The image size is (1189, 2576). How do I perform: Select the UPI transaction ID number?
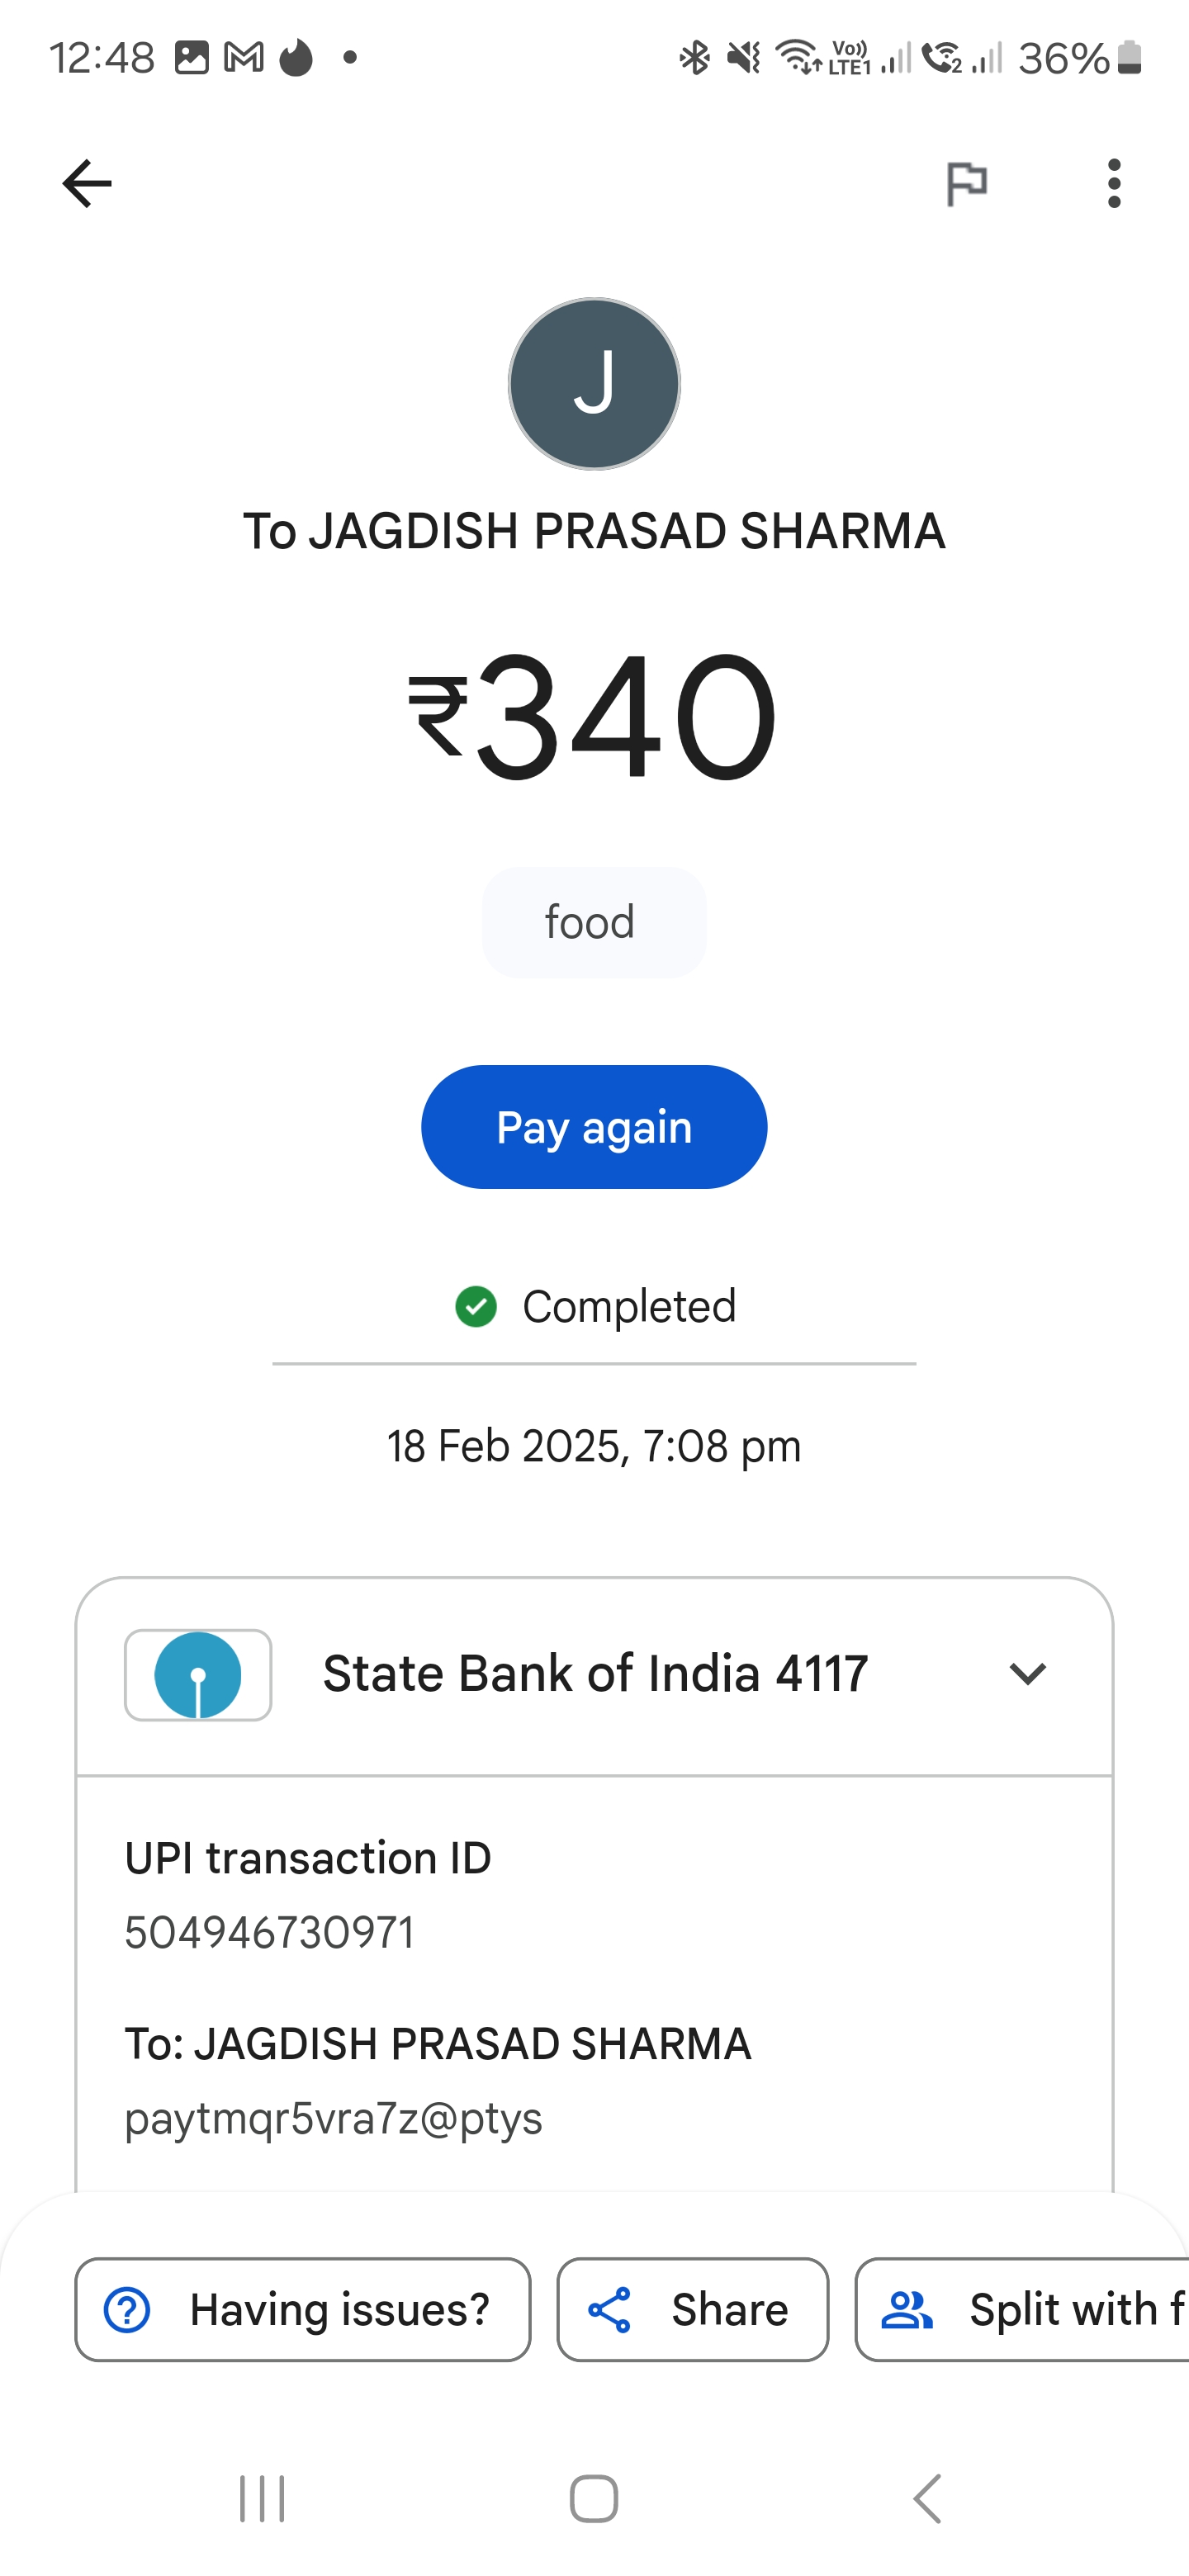click(x=269, y=1932)
